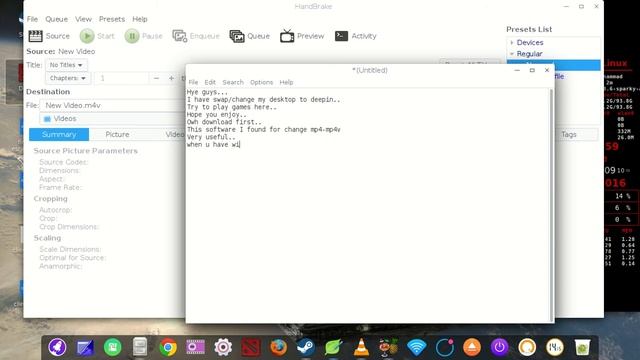The width and height of the screenshot is (640, 360).
Task: Click the line 'Very useful..' in editor
Action: (211, 137)
